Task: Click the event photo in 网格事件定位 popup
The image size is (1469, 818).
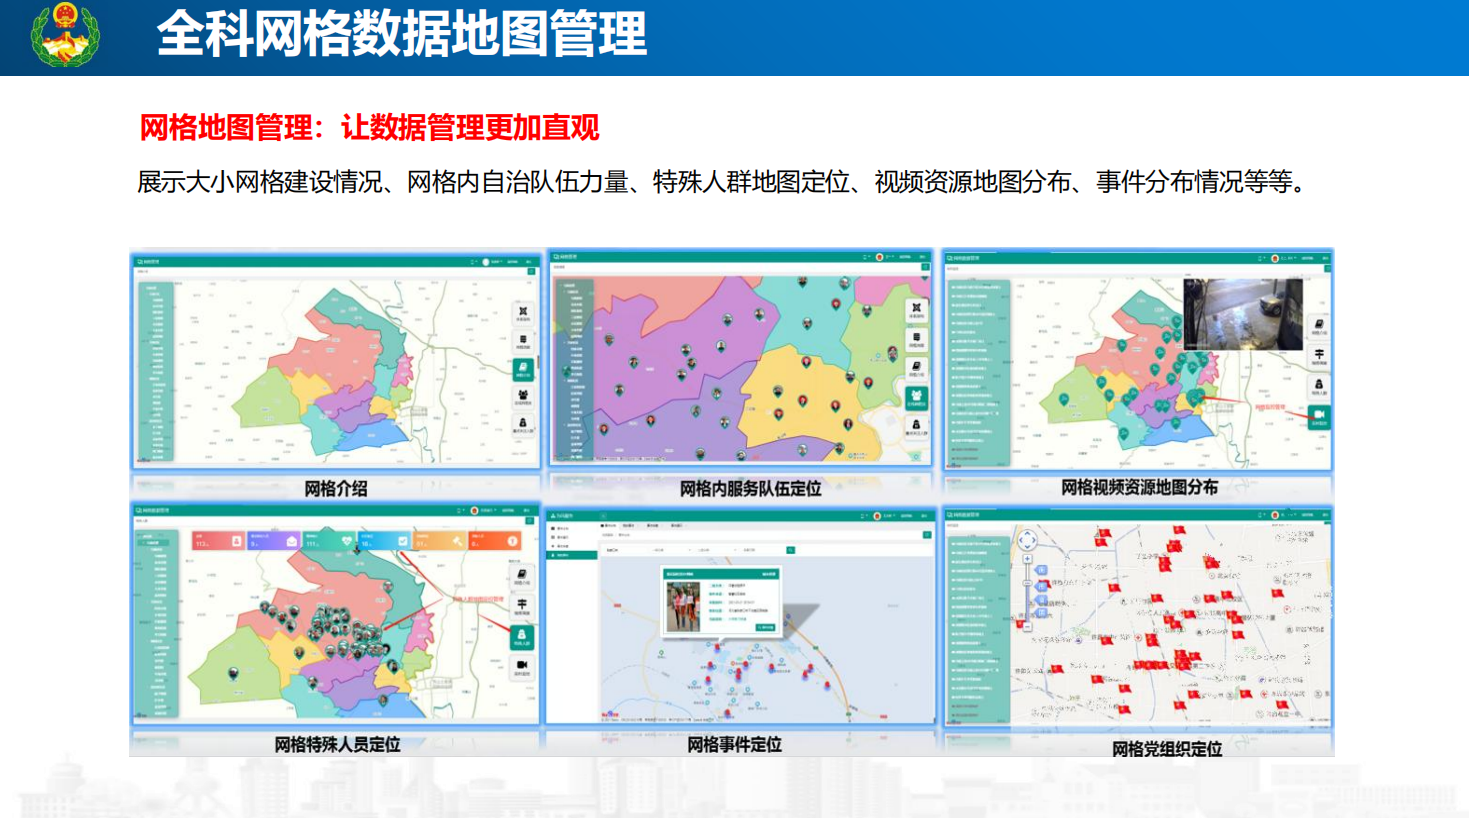Action: coord(684,607)
